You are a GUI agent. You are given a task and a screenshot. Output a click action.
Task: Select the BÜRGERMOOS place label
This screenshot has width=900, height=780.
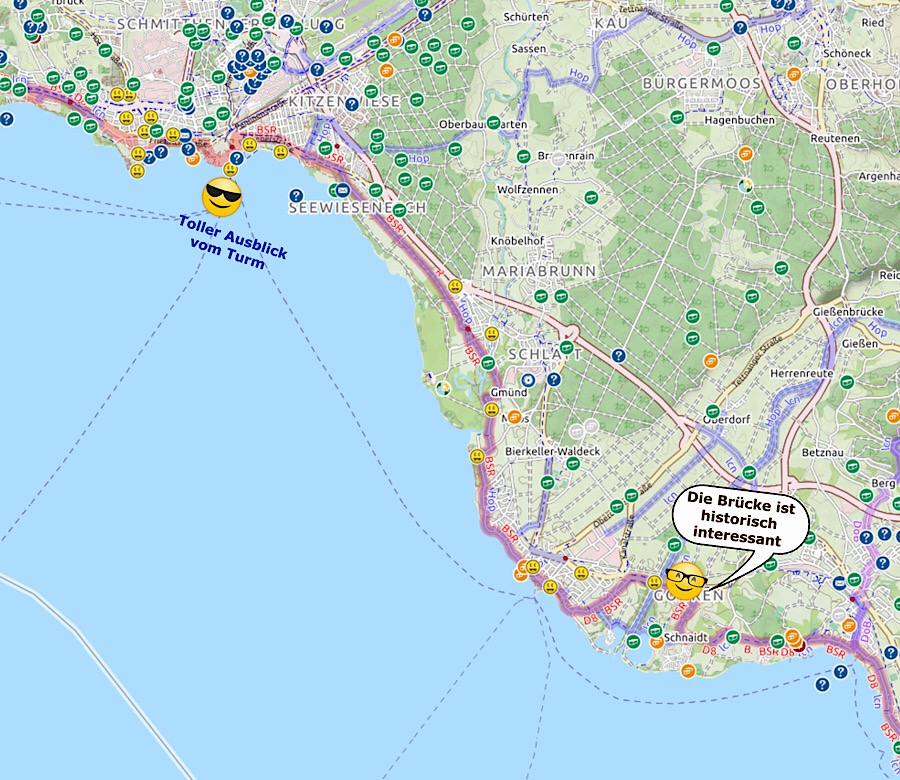(702, 82)
